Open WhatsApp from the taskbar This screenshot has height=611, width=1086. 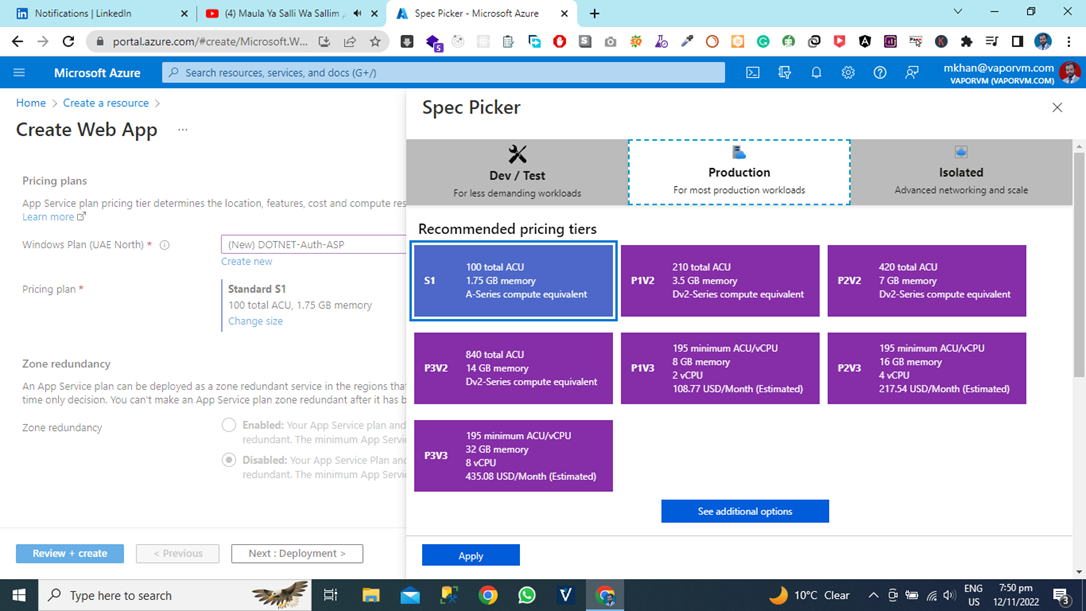527,595
